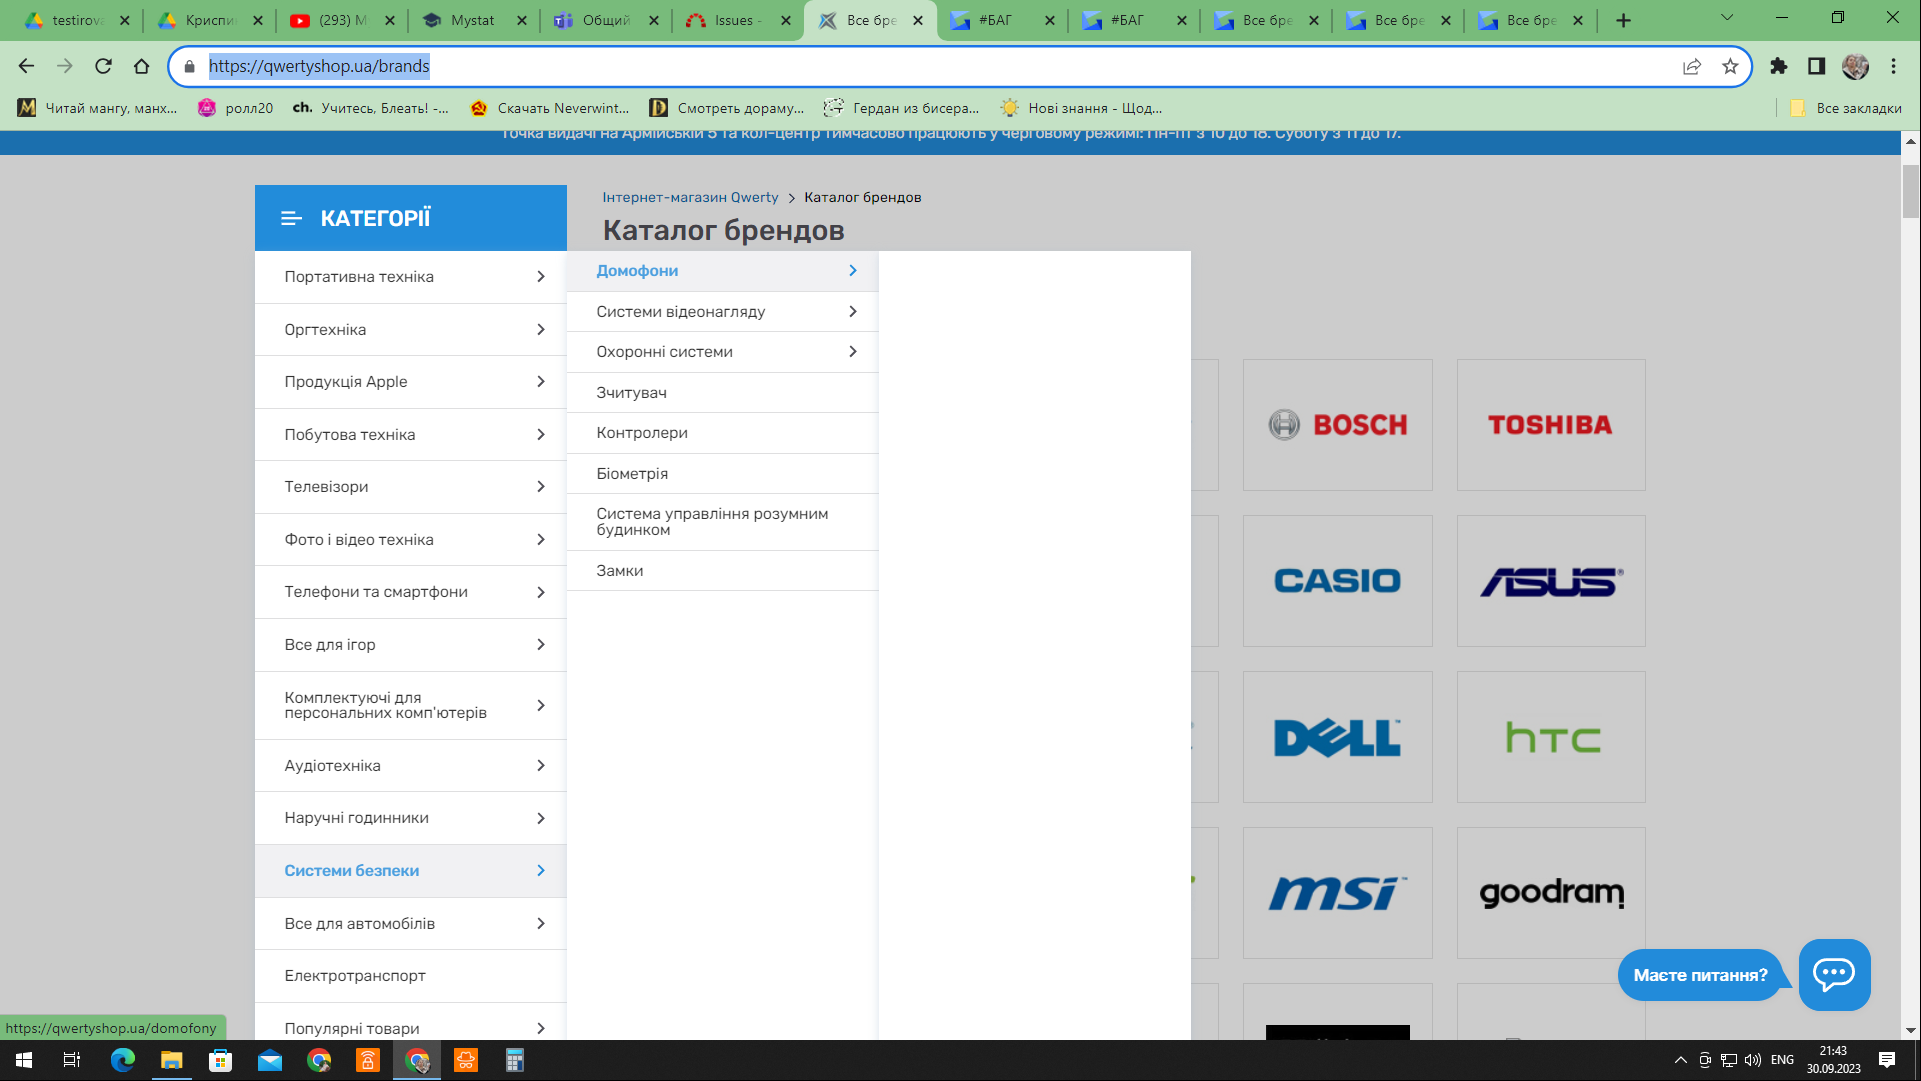Reload the page

103,66
